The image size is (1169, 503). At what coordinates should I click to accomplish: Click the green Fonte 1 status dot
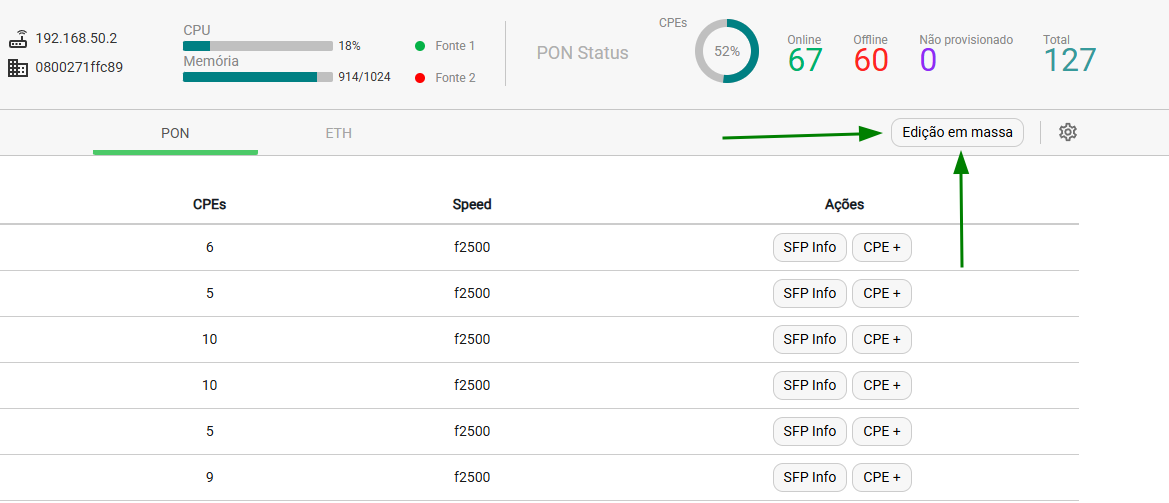tap(420, 46)
